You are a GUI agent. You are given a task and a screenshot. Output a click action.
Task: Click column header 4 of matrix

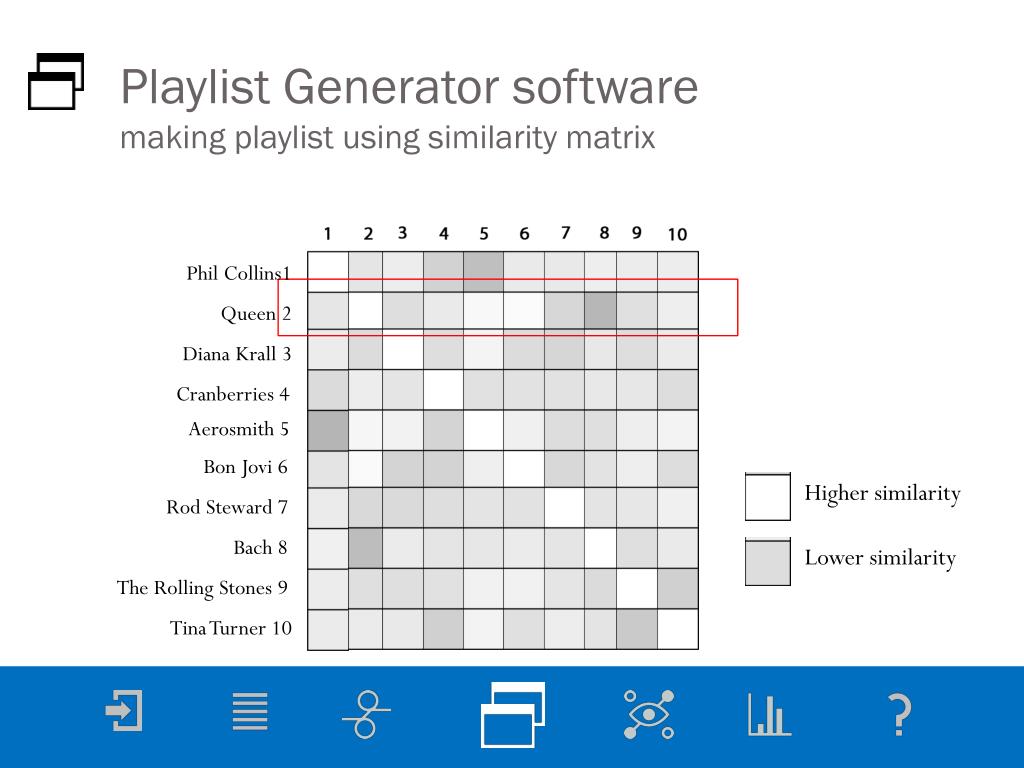tap(443, 234)
